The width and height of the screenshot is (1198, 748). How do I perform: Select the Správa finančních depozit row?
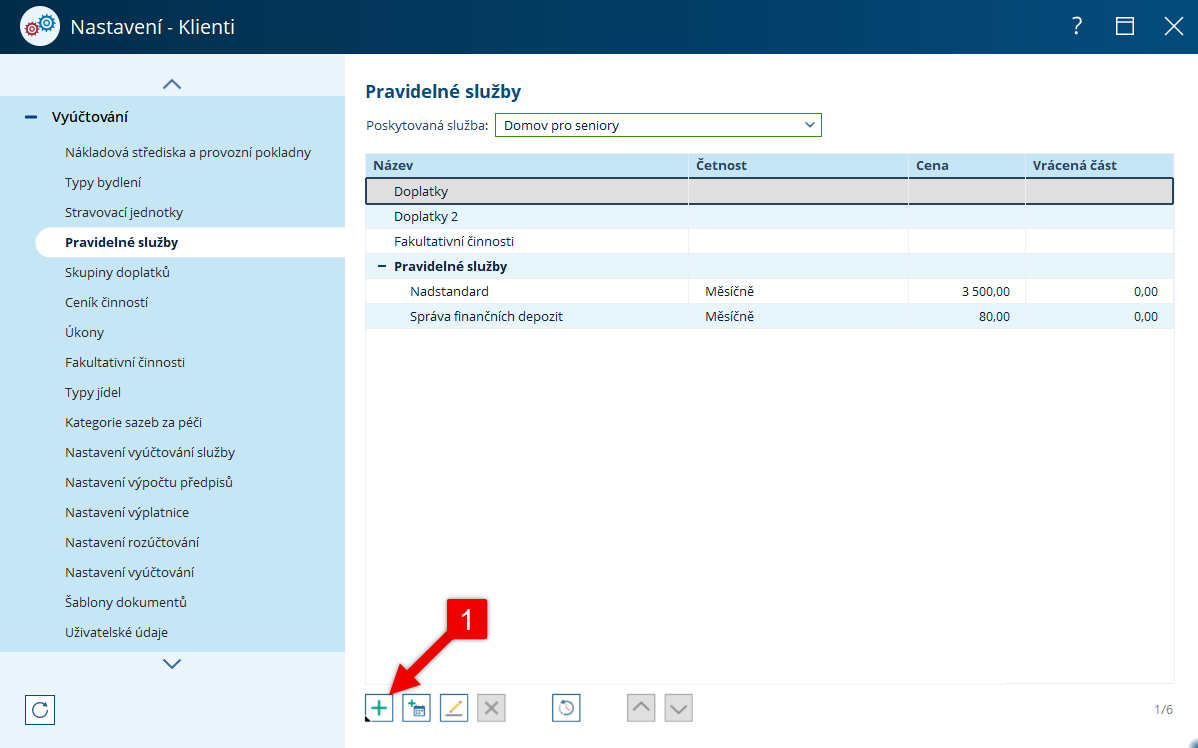[769, 316]
